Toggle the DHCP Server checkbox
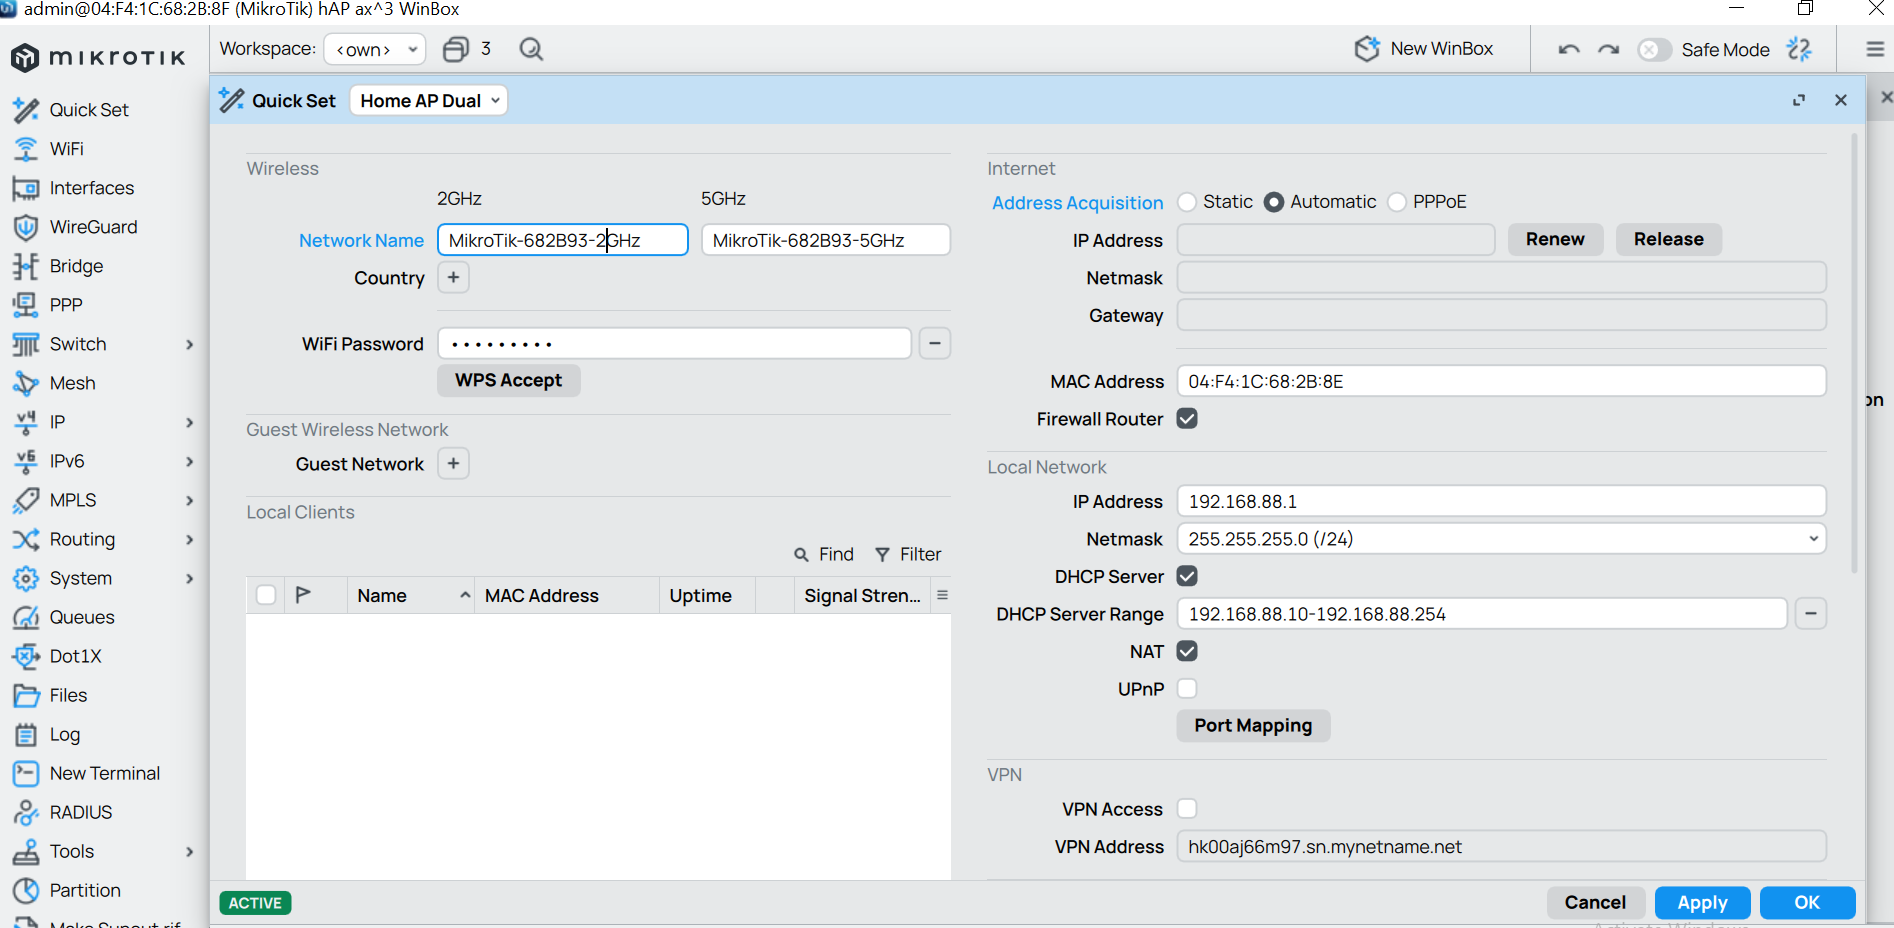This screenshot has width=1894, height=928. pyautogui.click(x=1187, y=576)
